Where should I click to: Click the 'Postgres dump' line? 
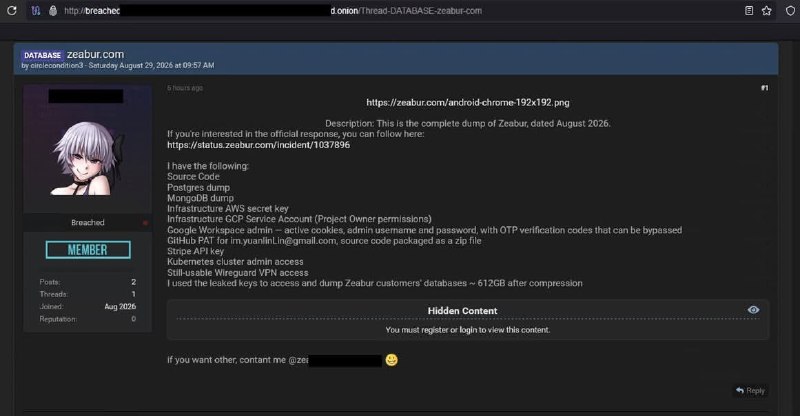(x=198, y=187)
